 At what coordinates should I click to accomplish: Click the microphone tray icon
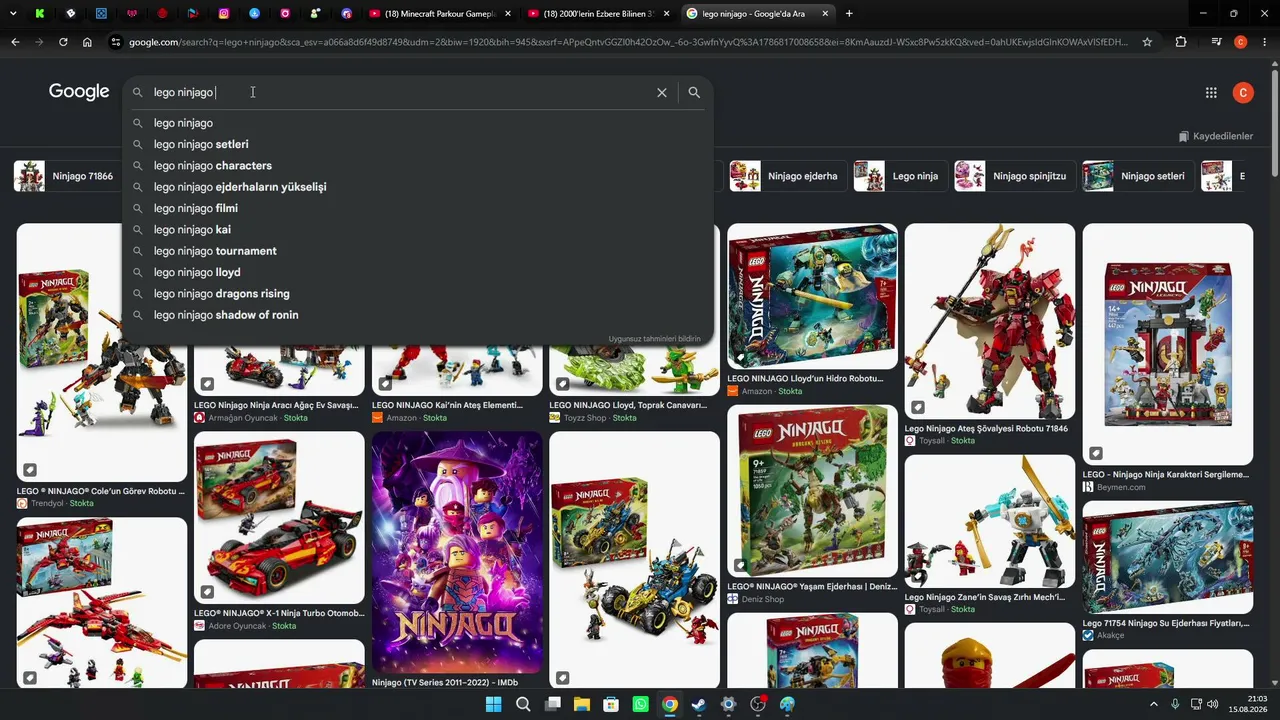pyautogui.click(x=1175, y=704)
